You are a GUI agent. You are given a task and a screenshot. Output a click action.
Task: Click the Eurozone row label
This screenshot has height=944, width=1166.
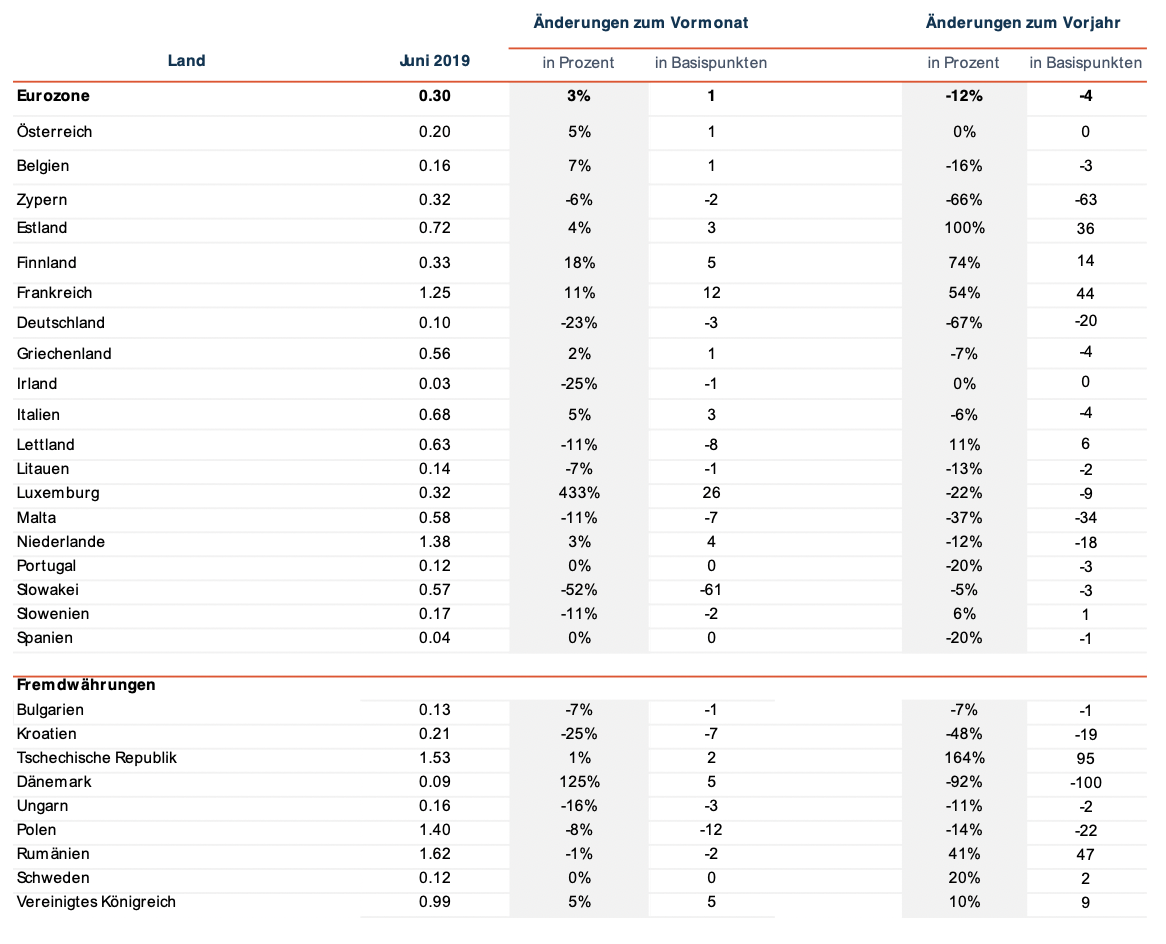tap(53, 96)
